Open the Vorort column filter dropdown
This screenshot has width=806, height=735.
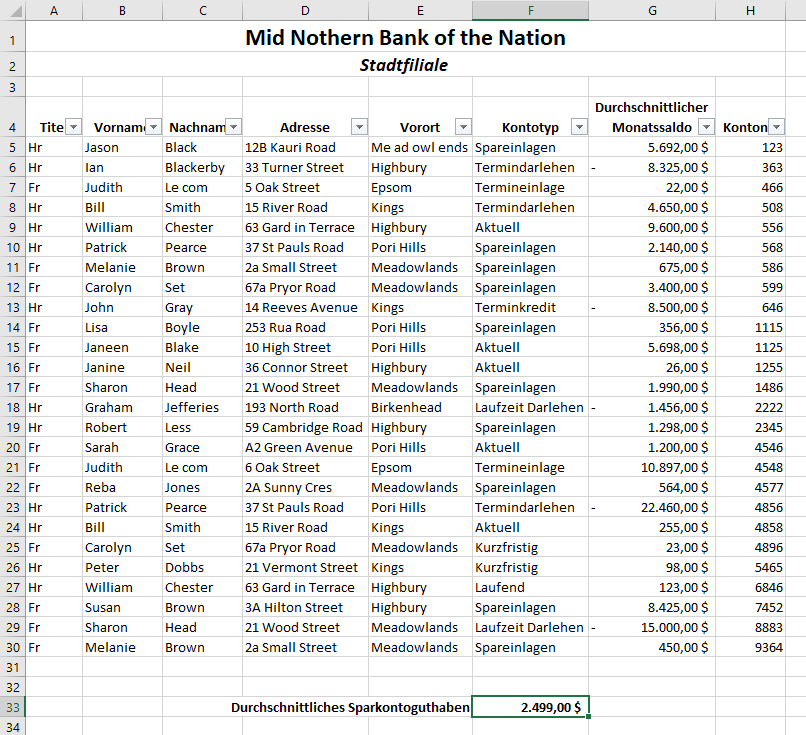click(464, 126)
